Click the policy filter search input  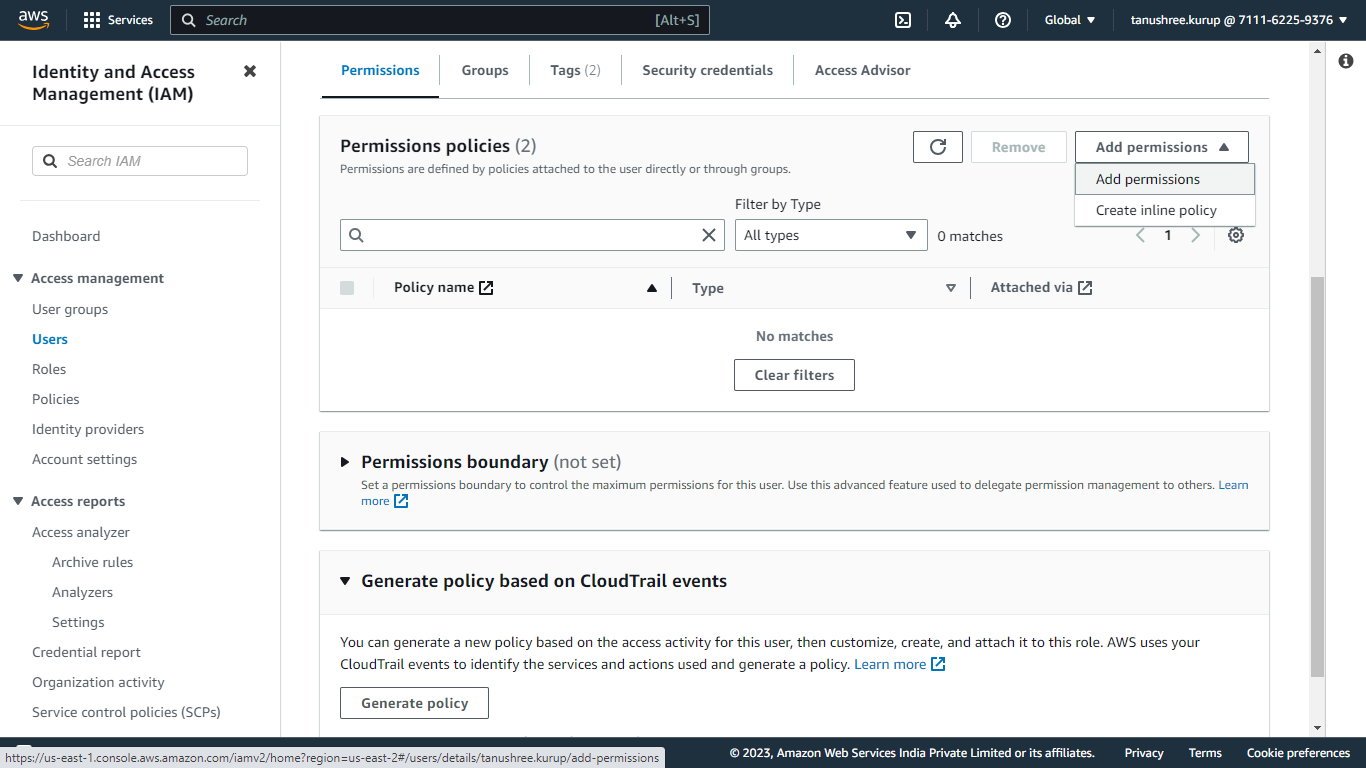click(x=533, y=235)
